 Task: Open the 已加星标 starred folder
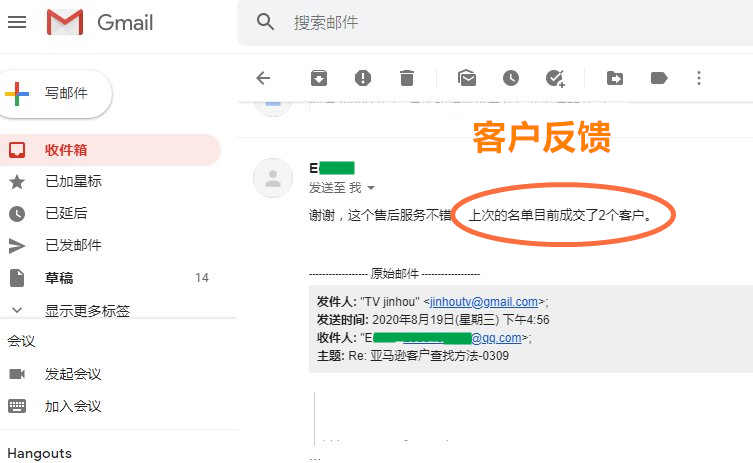click(73, 181)
